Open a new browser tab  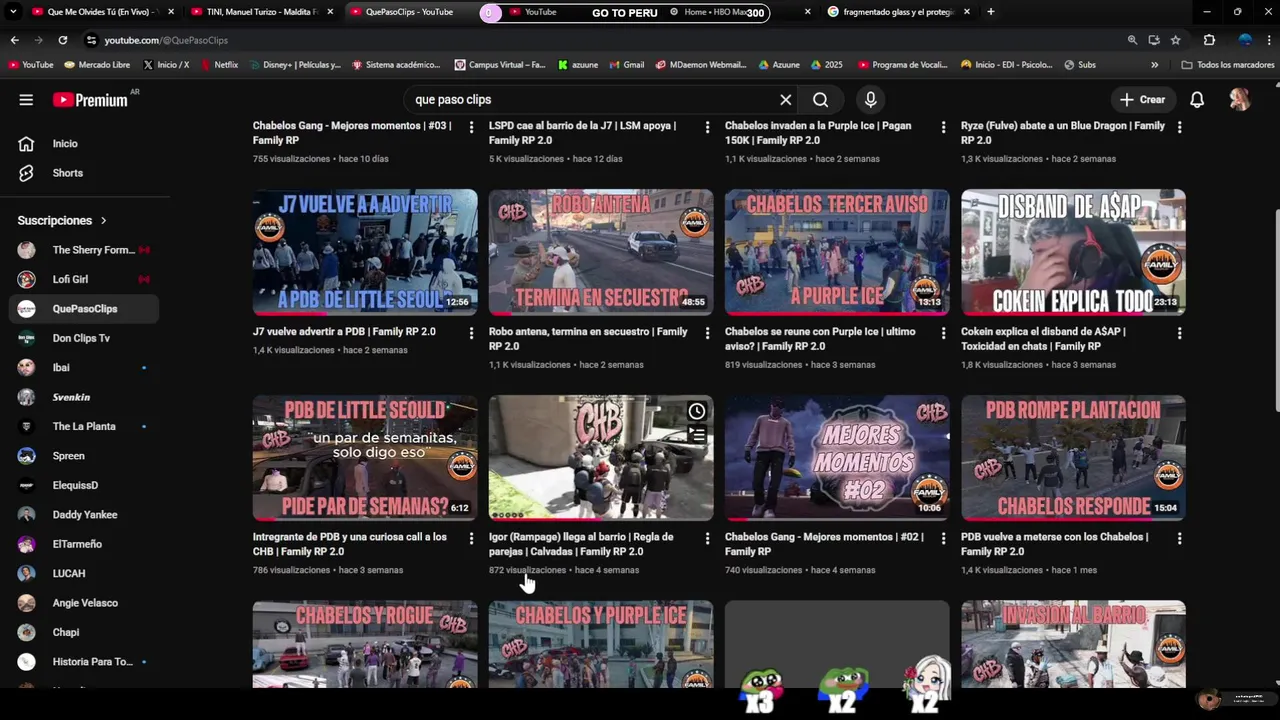(x=991, y=12)
